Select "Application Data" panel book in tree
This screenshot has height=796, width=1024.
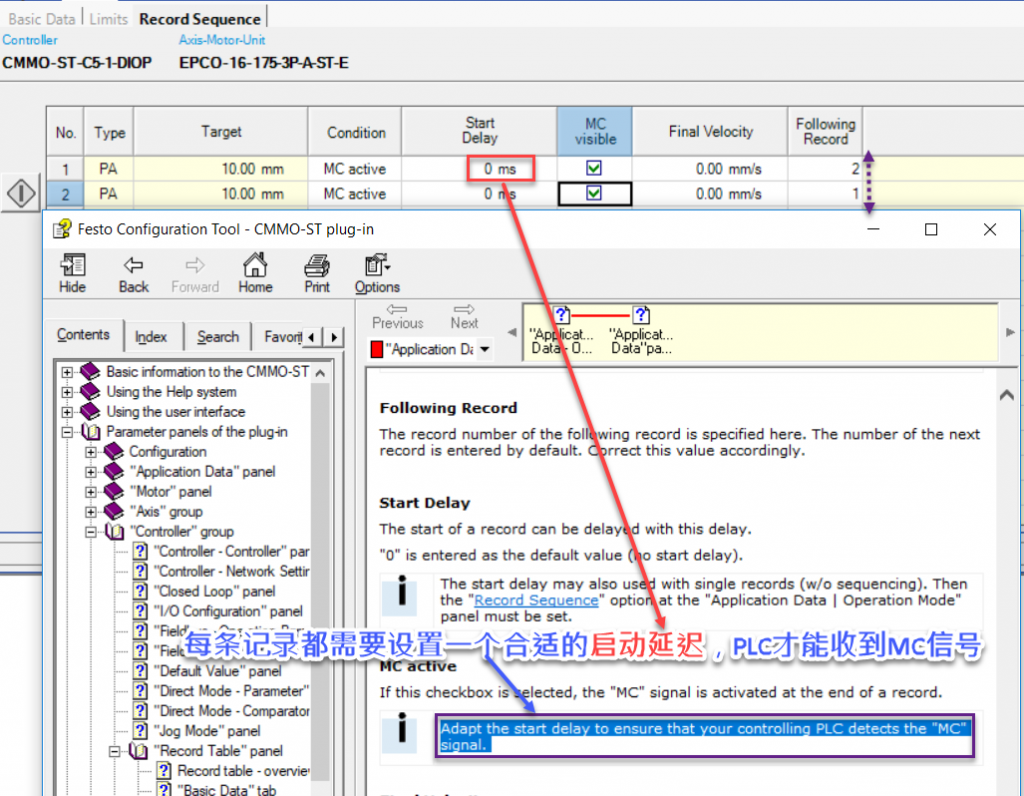point(190,472)
